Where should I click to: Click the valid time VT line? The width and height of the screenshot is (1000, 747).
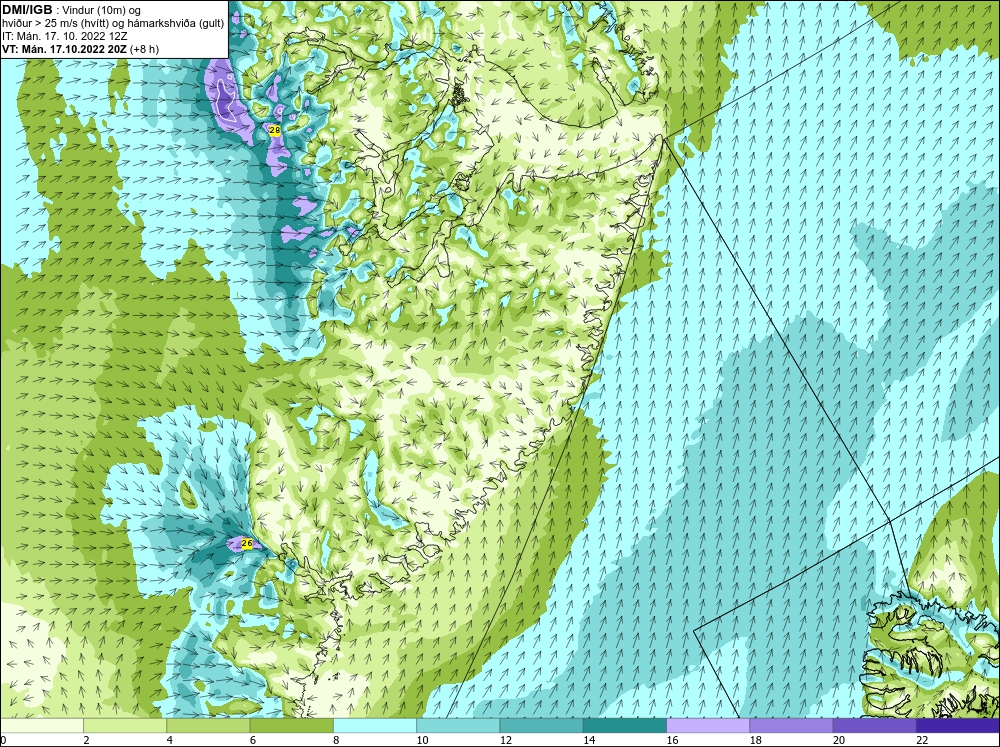coord(81,49)
